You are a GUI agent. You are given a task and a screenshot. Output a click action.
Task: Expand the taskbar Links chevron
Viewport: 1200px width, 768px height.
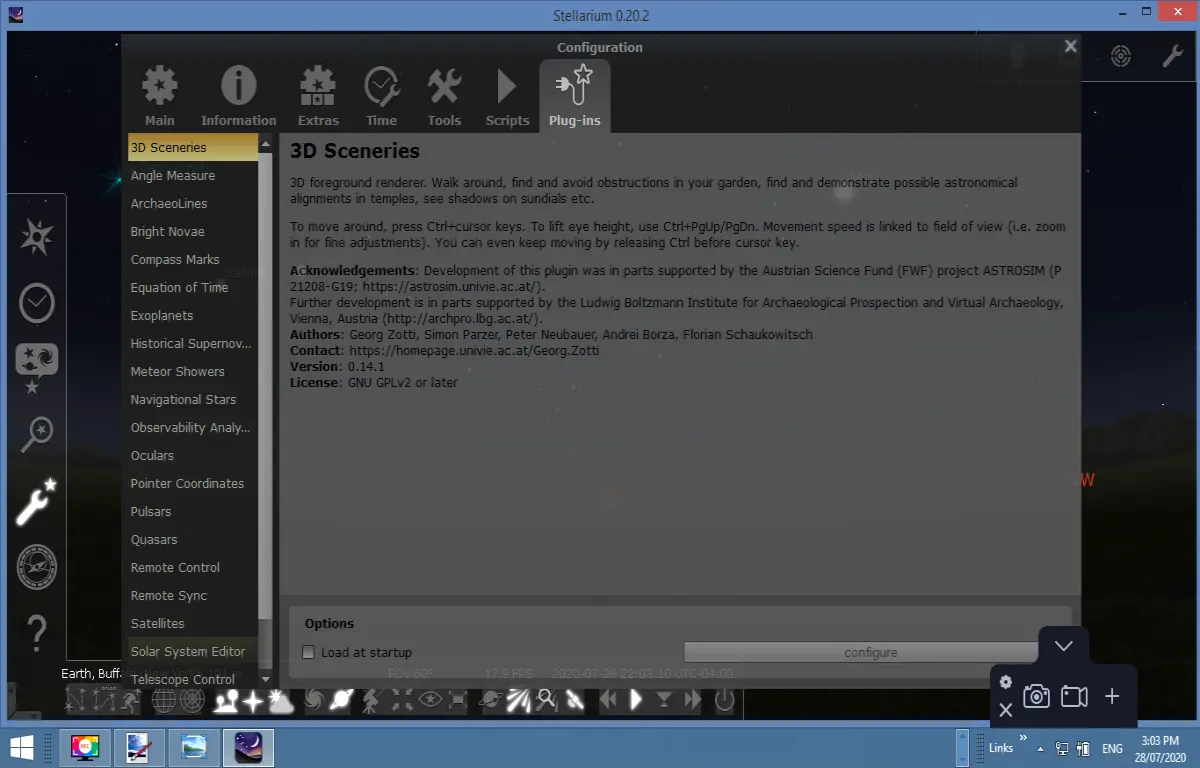tap(1023, 739)
